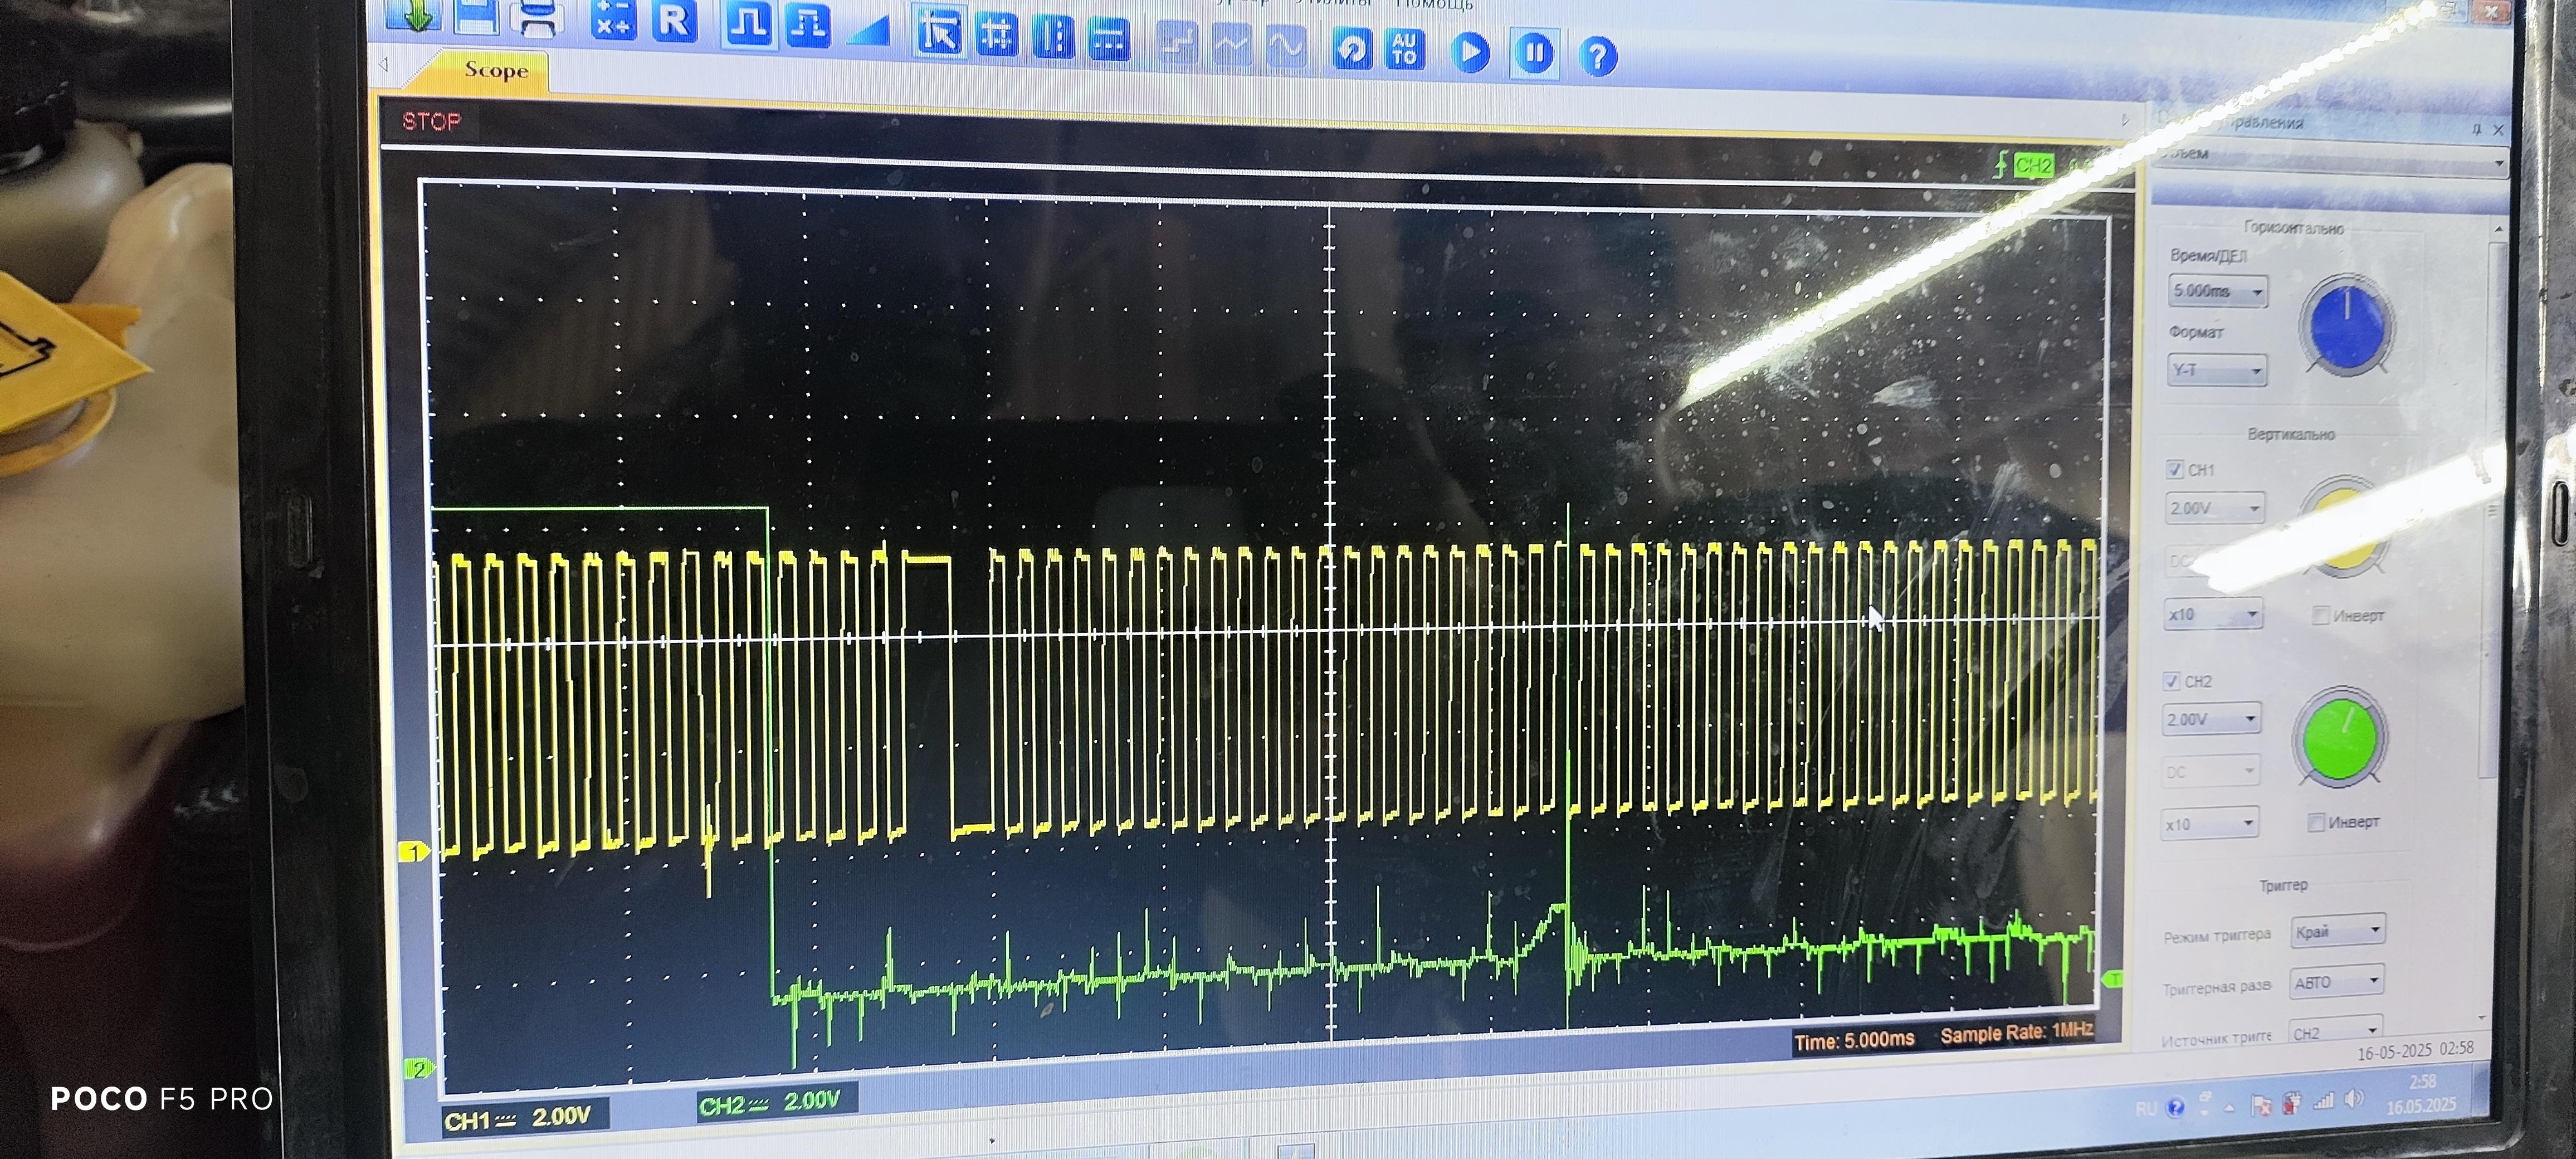Click the greyed step interpolation icon

point(1177,43)
